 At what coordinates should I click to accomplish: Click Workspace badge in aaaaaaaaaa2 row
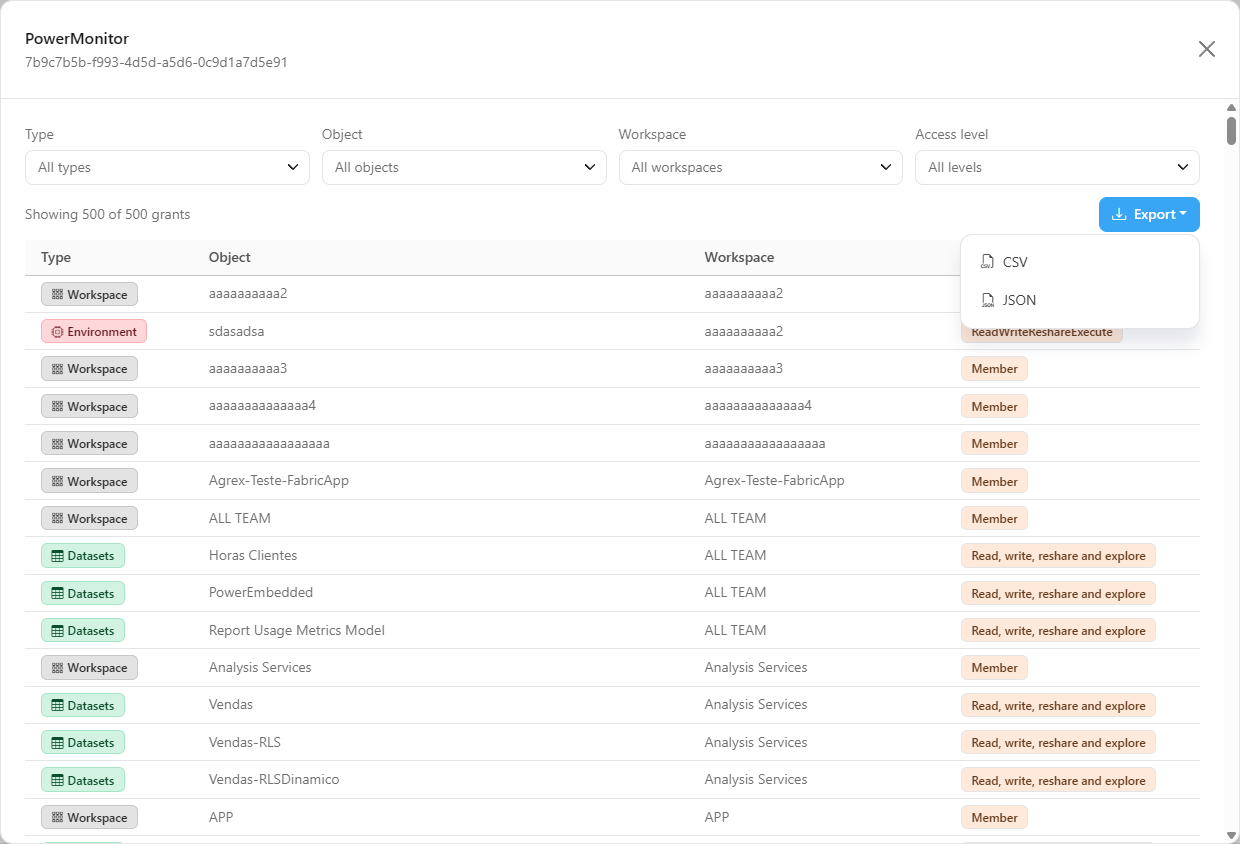coord(89,294)
